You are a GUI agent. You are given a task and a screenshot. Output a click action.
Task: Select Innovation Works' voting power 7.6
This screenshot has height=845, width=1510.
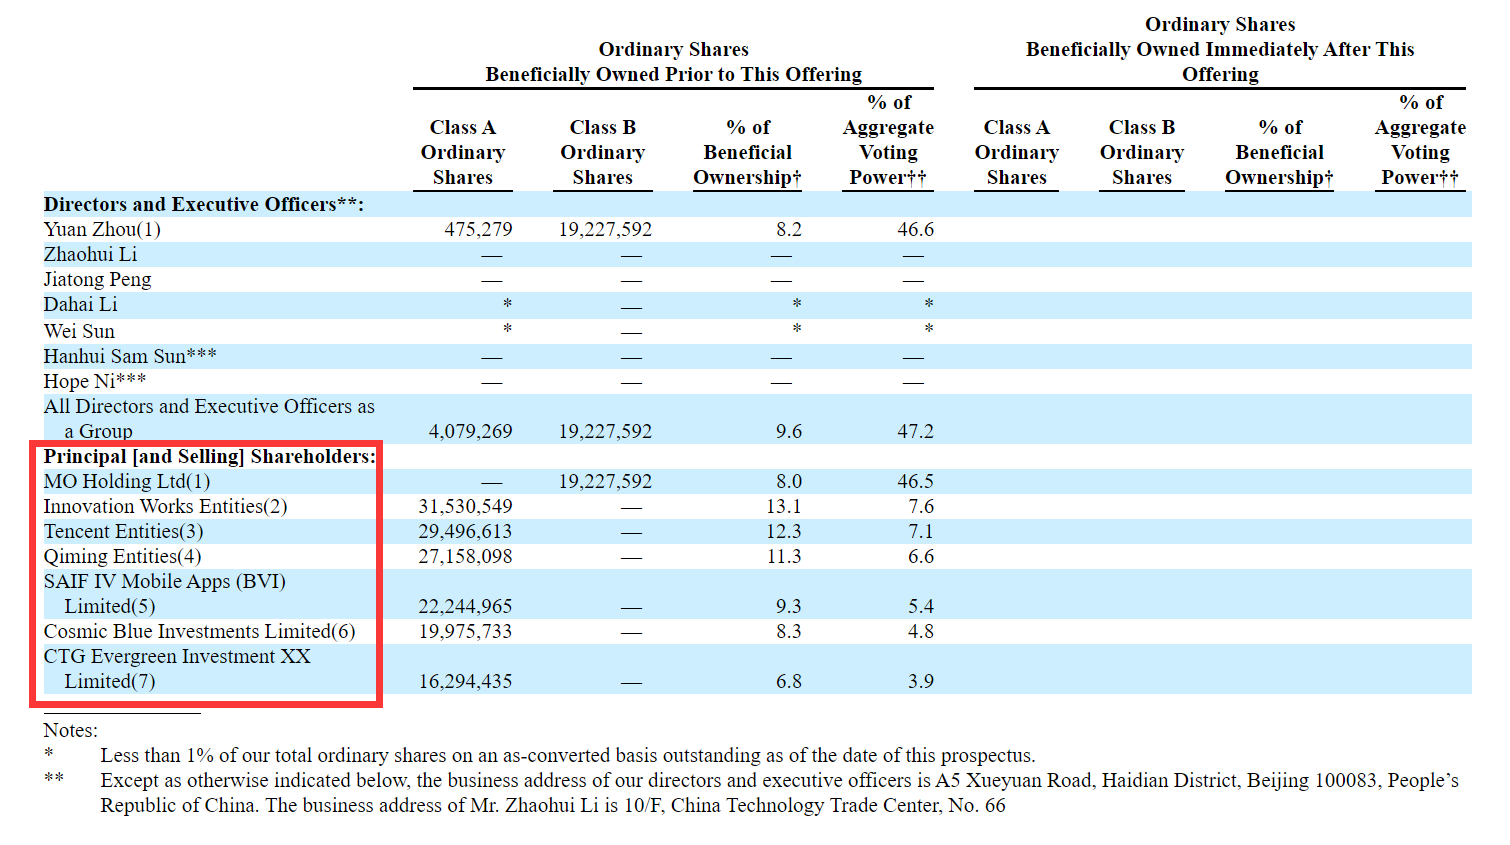pyautogui.click(x=921, y=507)
